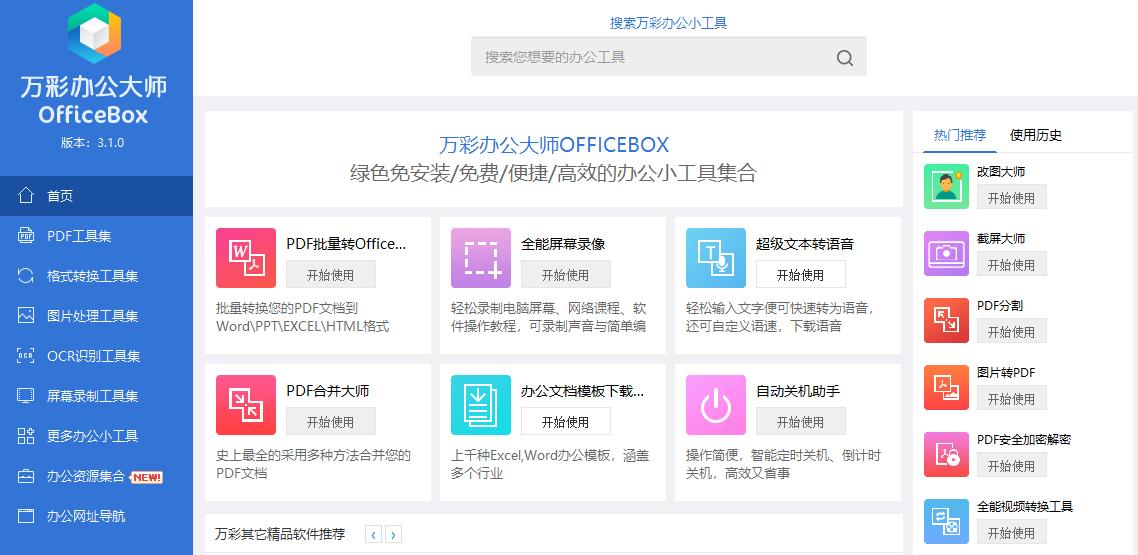
Task: Start 自动关机助手 with 开始使用
Action: pyautogui.click(x=801, y=422)
